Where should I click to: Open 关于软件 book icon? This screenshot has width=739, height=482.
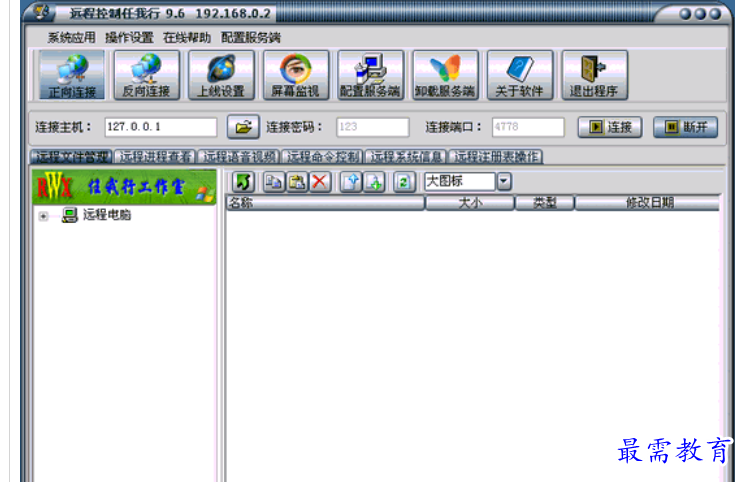tap(520, 75)
